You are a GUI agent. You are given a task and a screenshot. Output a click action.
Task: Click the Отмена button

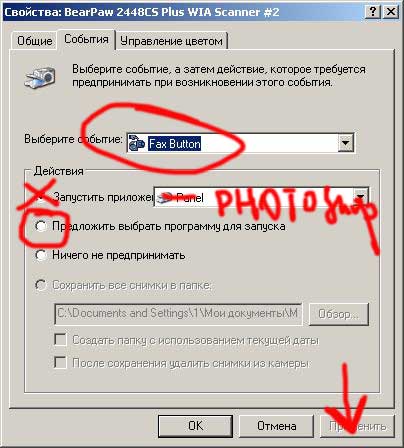point(277,426)
